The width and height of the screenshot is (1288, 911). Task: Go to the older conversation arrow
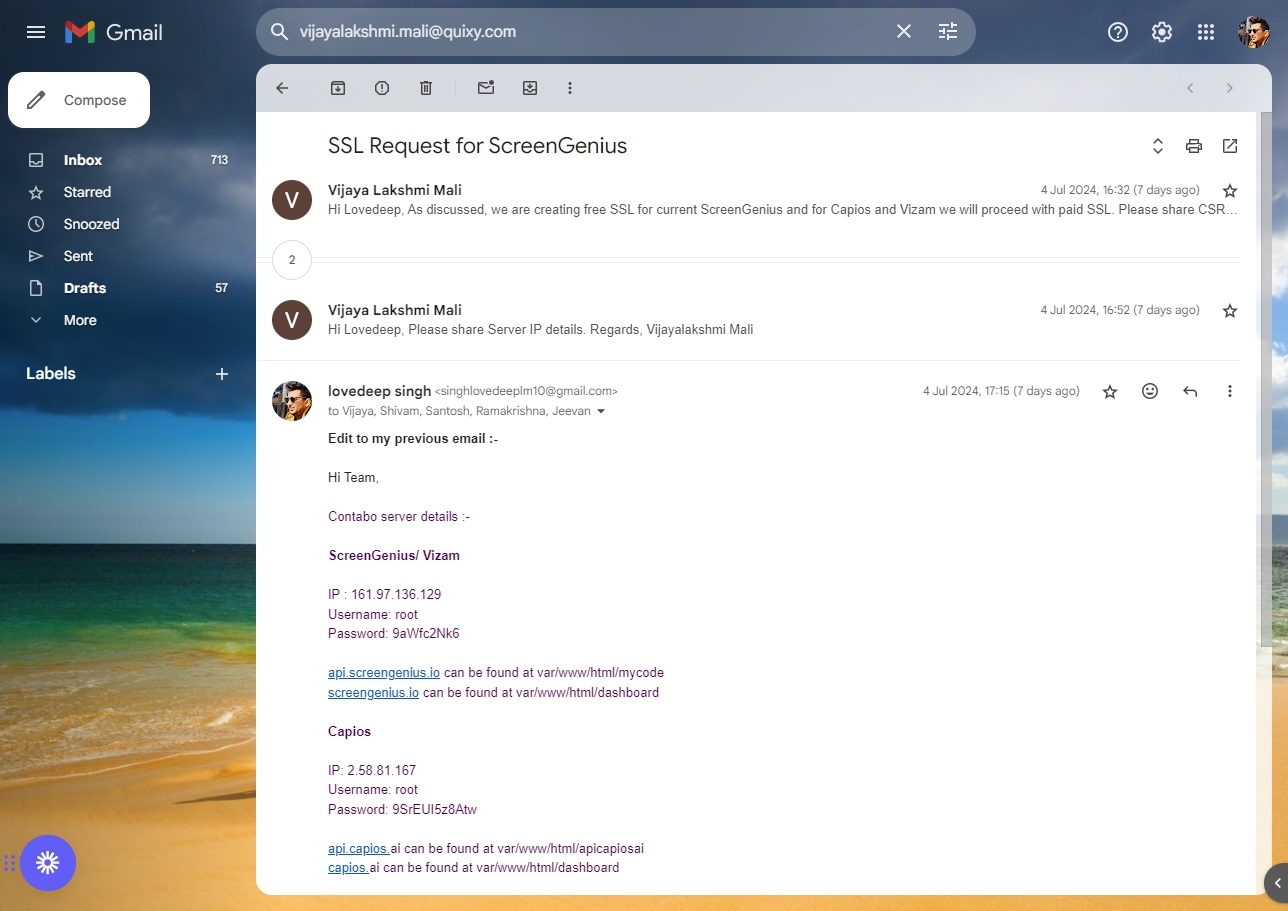pyautogui.click(x=1230, y=88)
